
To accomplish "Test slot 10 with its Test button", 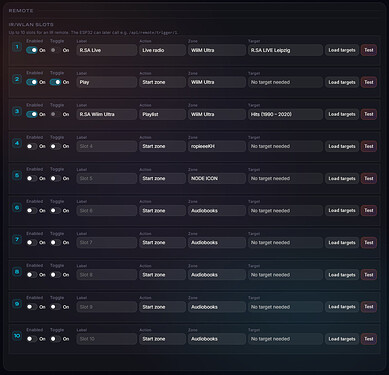I will [x=369, y=339].
